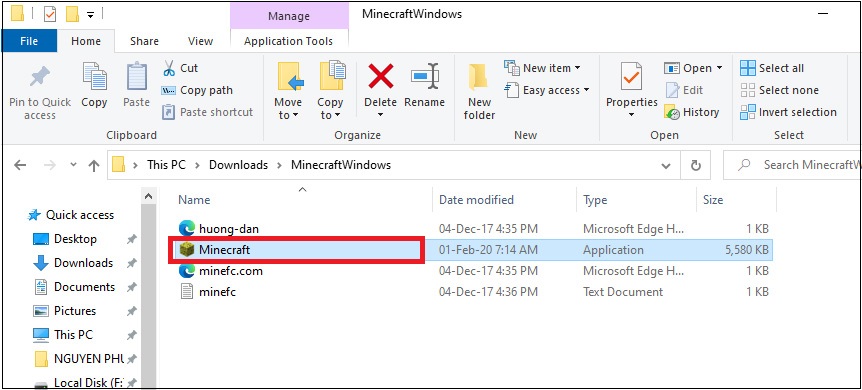Open Downloads in Quick access sidebar
Screen dimensions: 862x390
coord(83,263)
